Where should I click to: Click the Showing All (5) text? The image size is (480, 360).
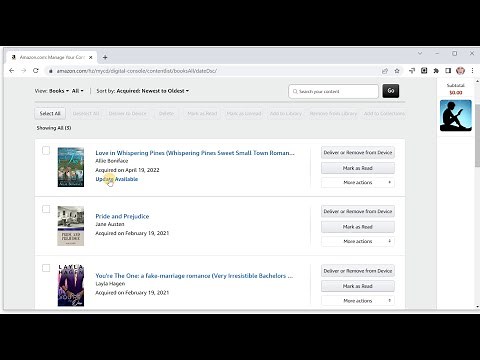click(x=54, y=128)
